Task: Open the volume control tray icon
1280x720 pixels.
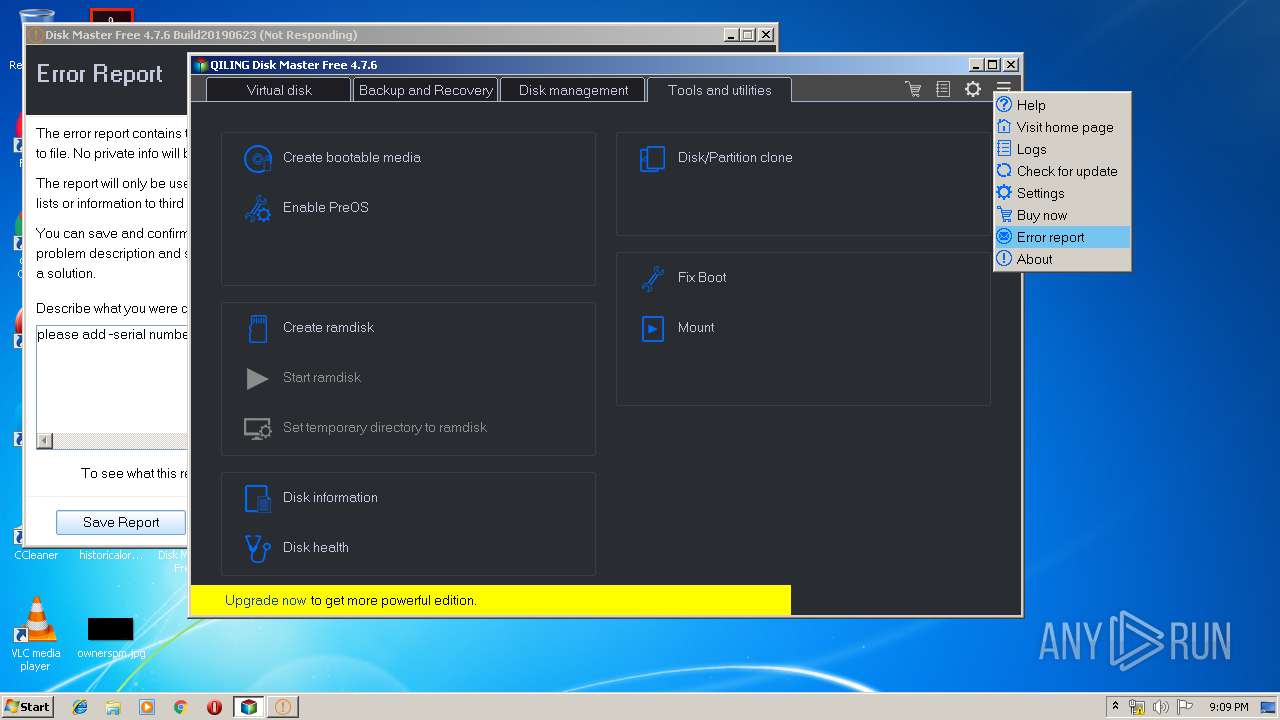Action: [x=1160, y=707]
